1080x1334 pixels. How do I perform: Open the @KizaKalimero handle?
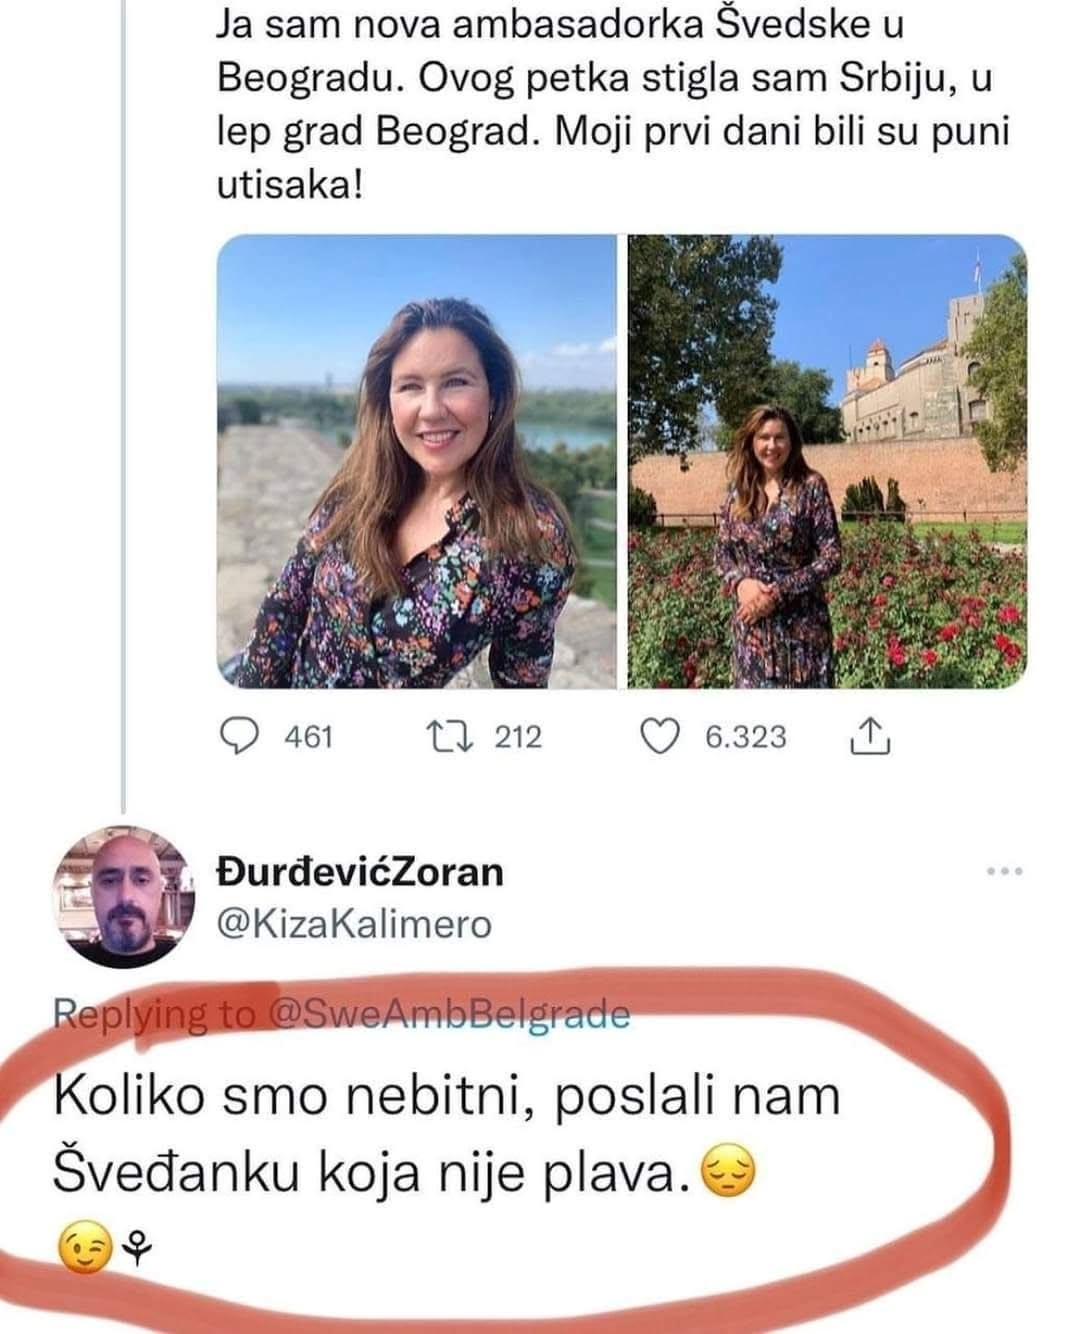[354, 924]
